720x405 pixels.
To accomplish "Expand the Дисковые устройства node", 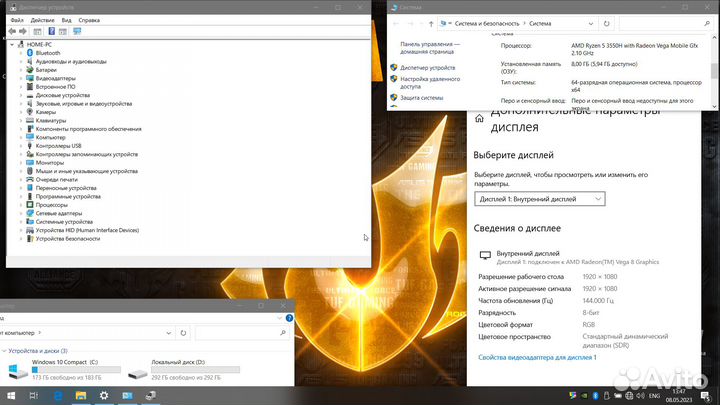I will 21,95.
